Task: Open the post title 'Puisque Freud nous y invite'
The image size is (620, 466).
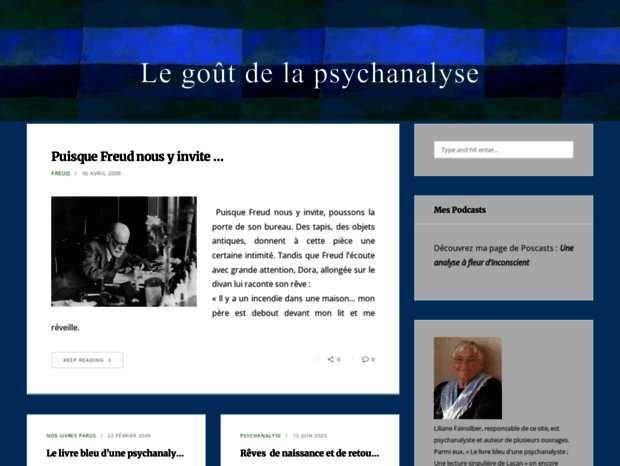Action: (137, 156)
